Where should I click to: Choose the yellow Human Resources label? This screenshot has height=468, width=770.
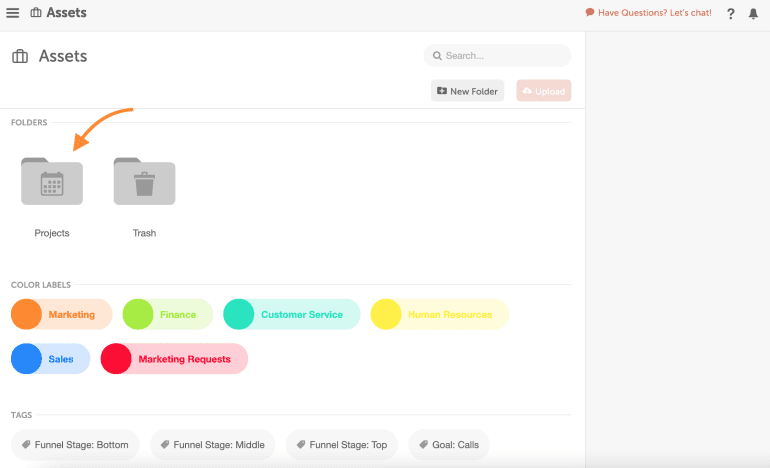tap(439, 314)
